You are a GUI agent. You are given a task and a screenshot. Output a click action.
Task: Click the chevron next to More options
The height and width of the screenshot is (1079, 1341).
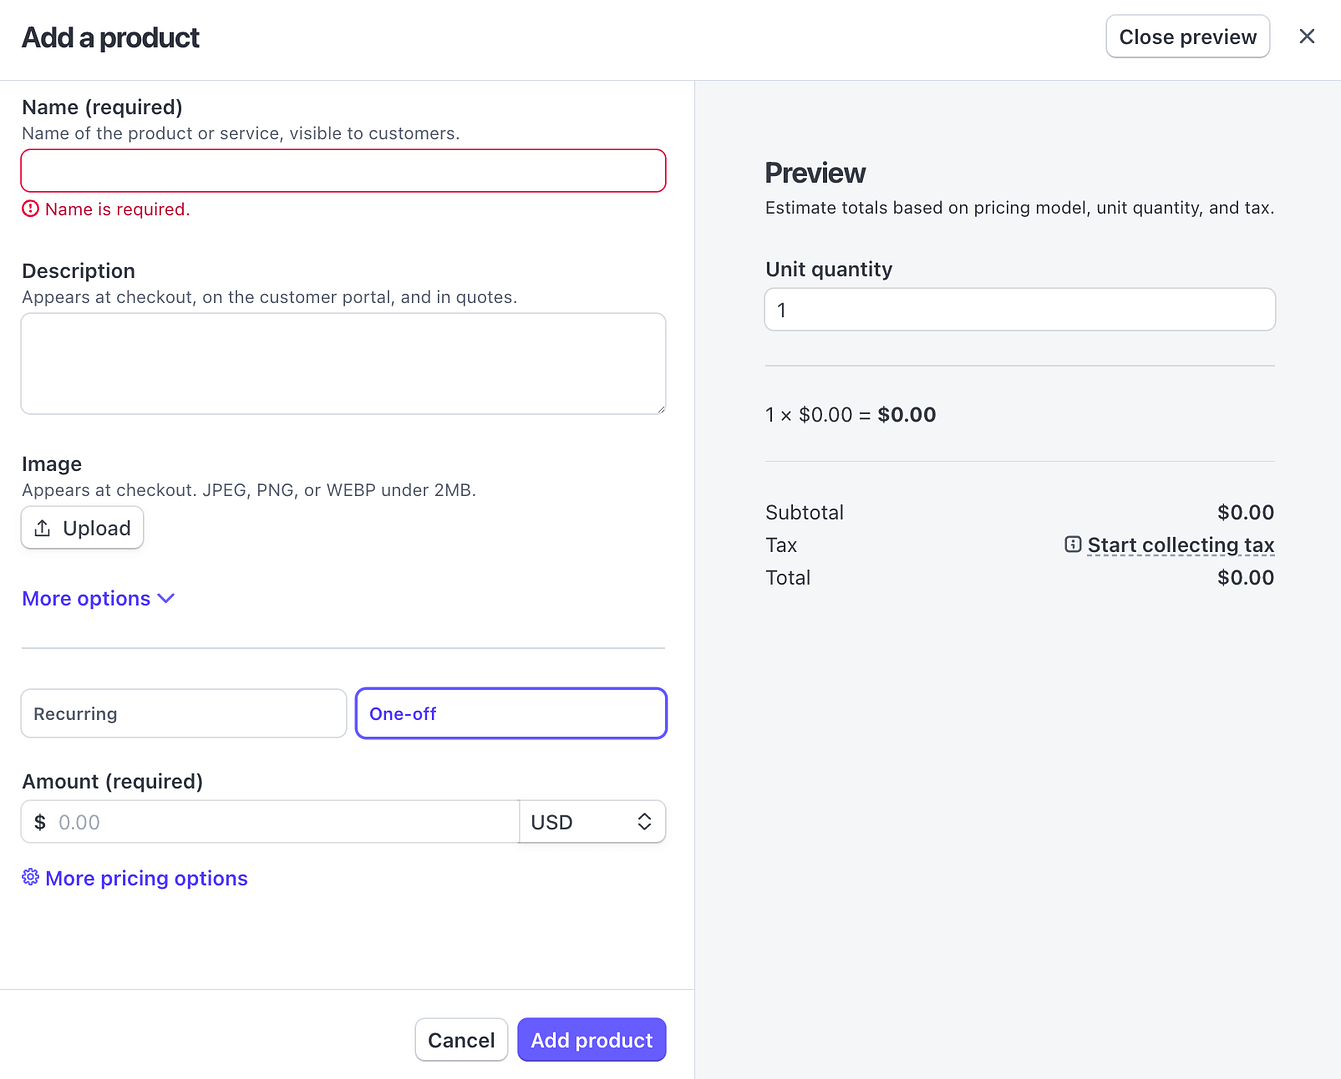[165, 598]
